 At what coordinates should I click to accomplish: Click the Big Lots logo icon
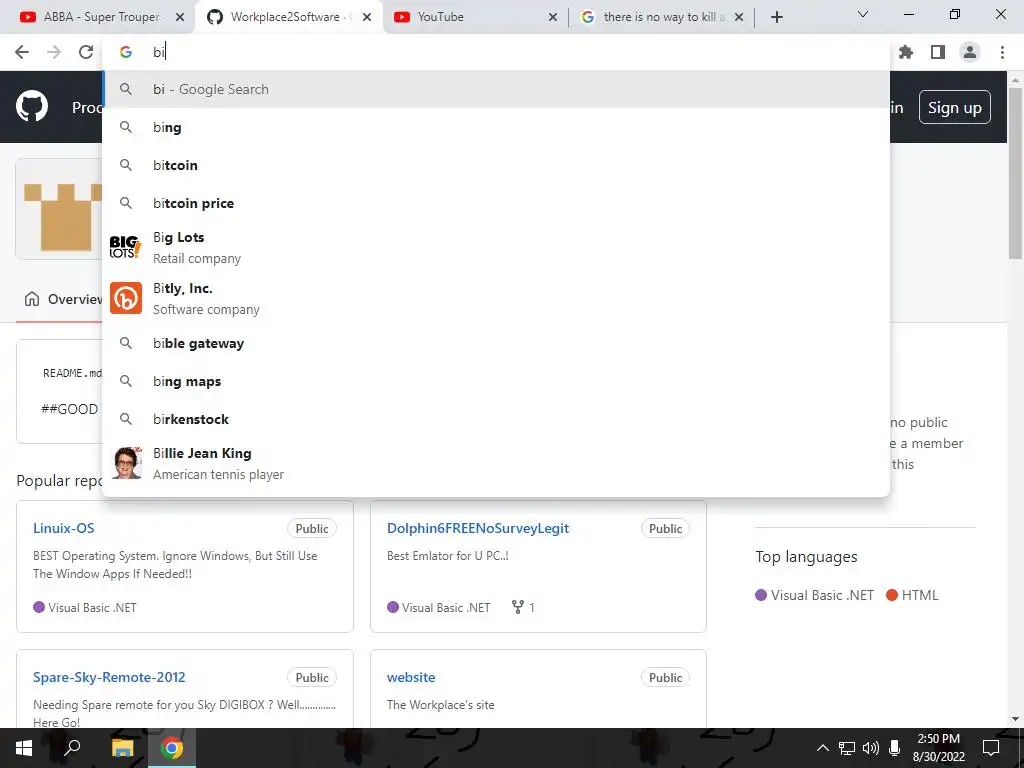tap(125, 248)
